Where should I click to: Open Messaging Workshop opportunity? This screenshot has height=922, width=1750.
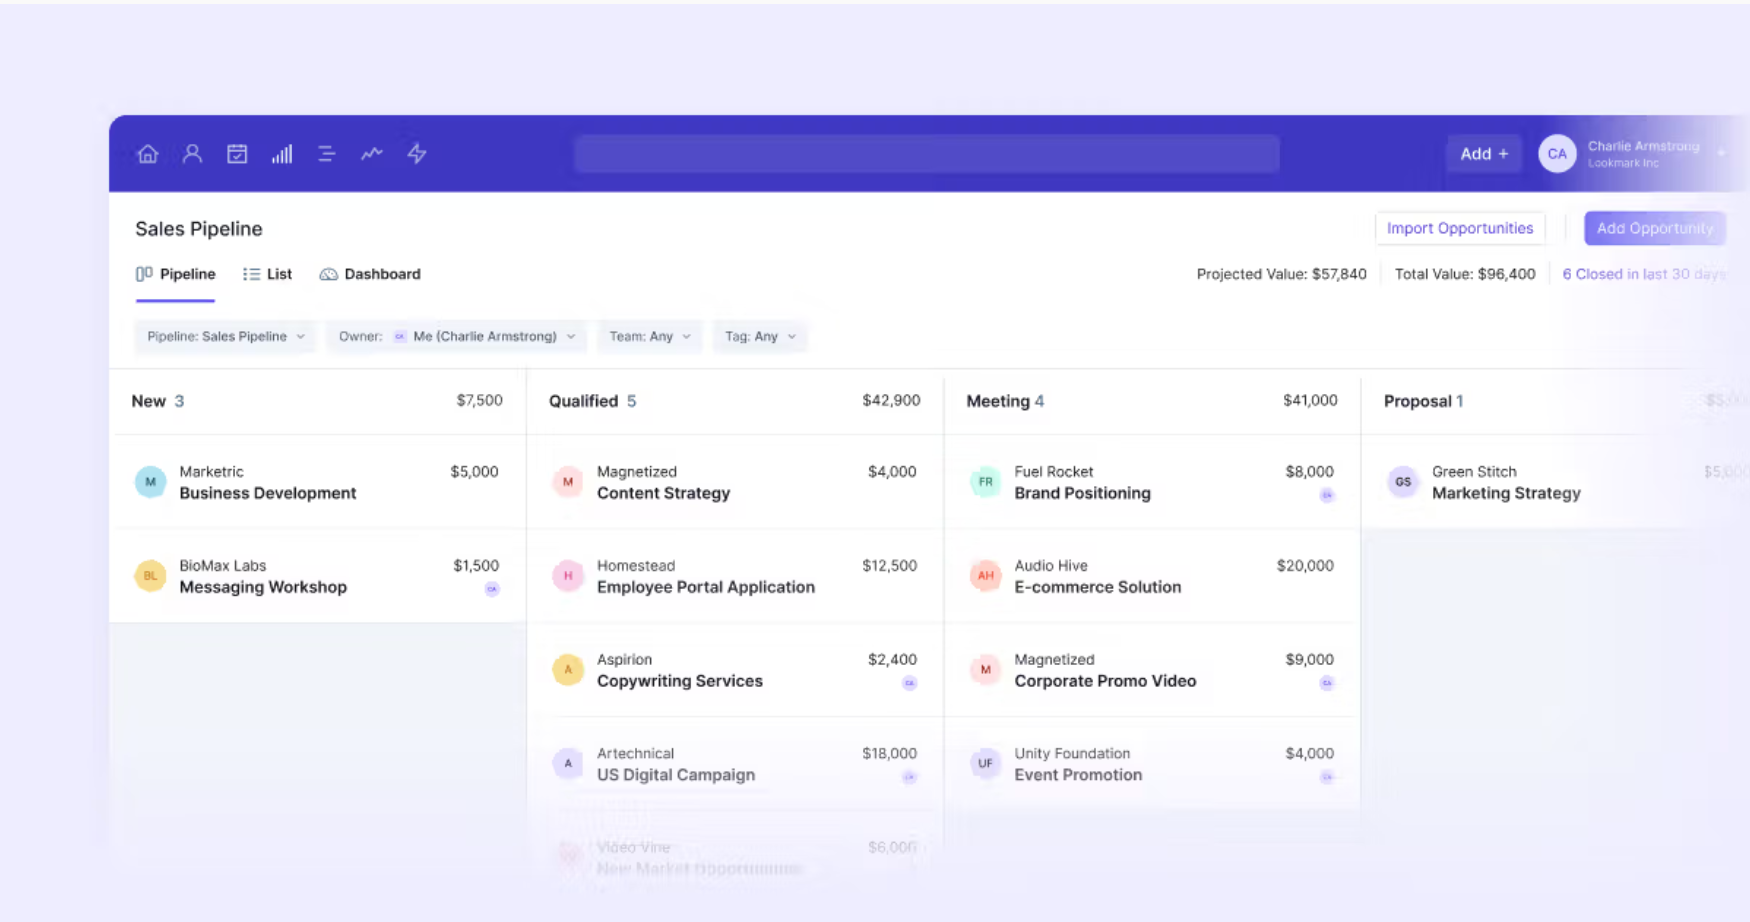(263, 587)
